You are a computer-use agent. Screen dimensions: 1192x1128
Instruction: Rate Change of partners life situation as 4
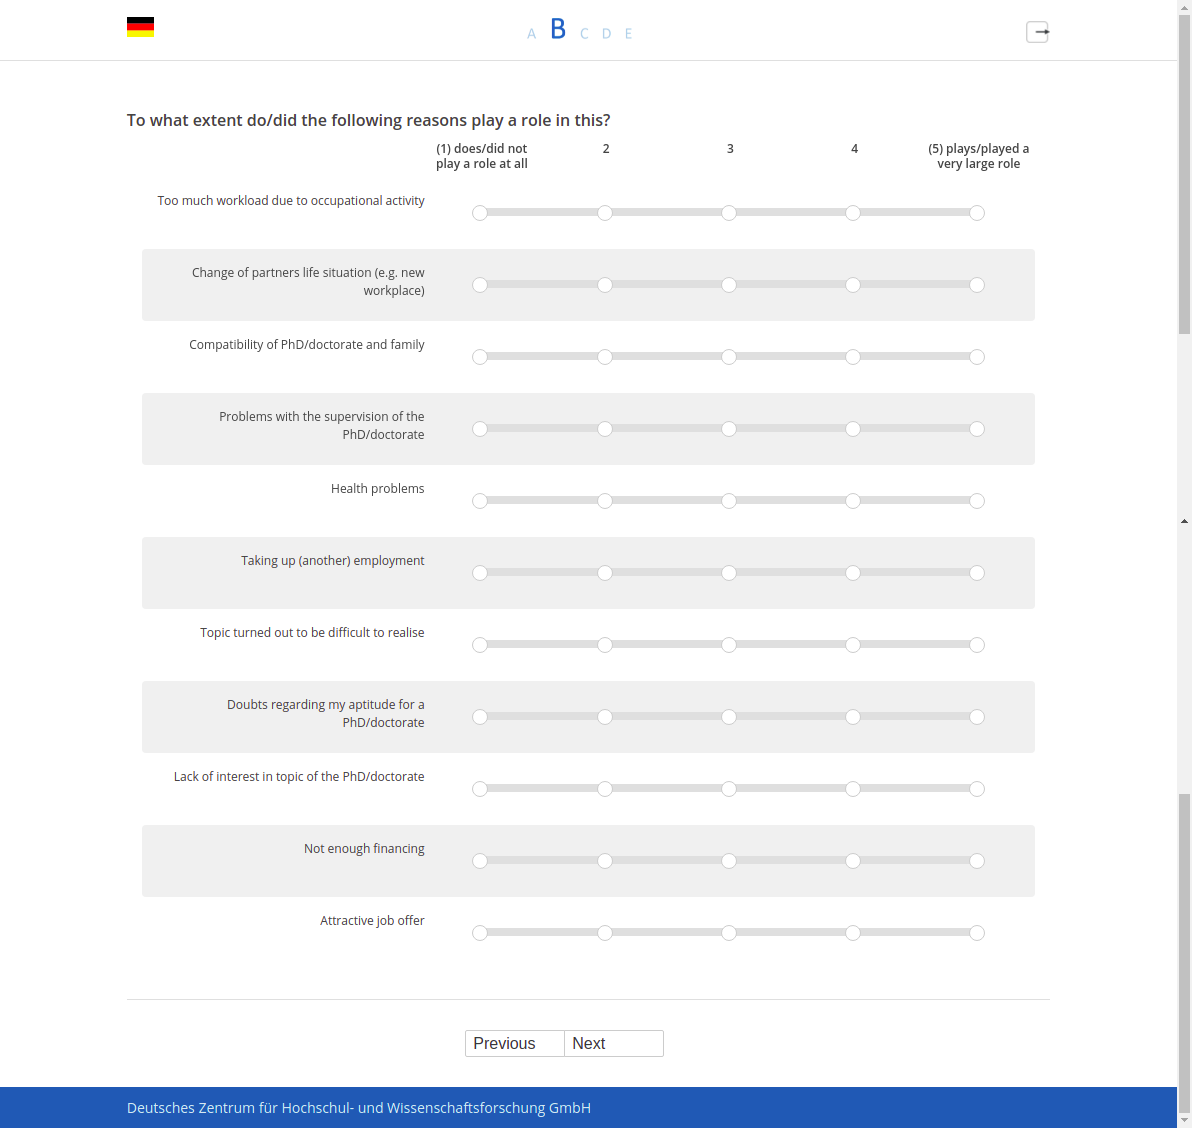(853, 285)
